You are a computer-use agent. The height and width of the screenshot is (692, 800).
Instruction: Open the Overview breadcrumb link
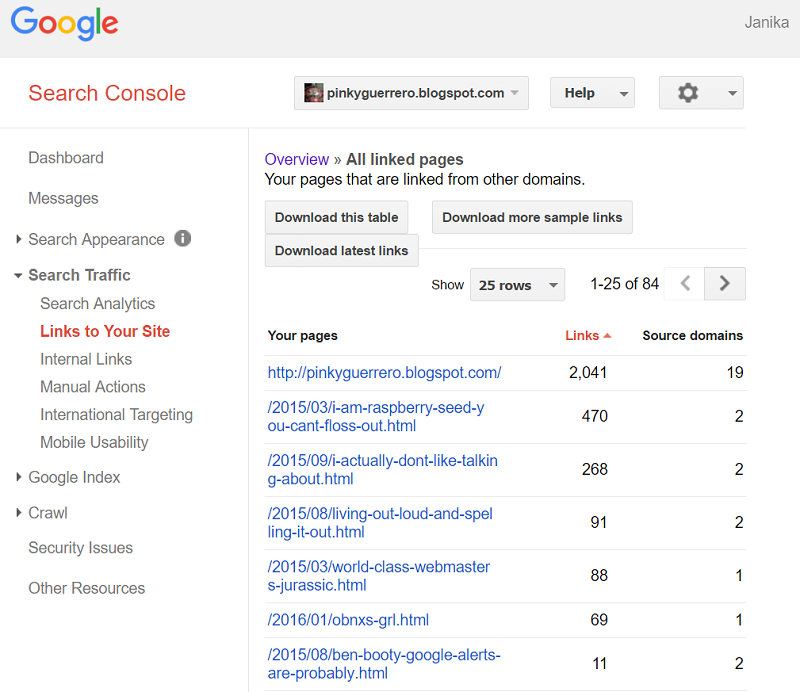click(297, 159)
